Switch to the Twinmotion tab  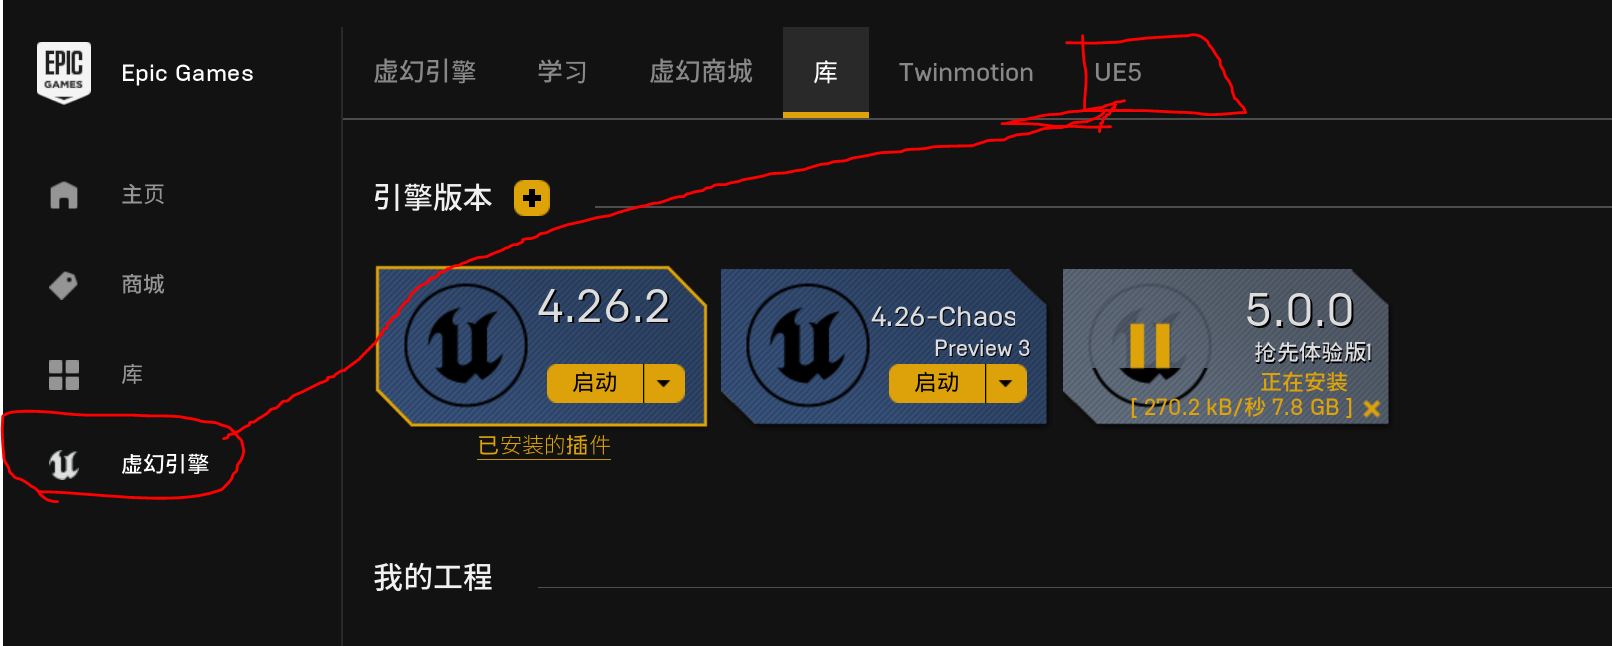tap(966, 72)
